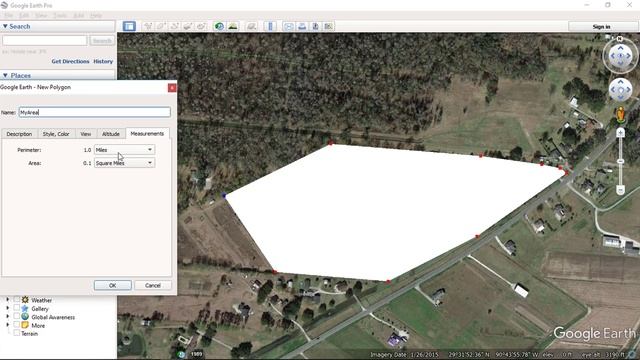640x360 pixels.
Task: Click the look-around compass ring
Action: (x=620, y=56)
